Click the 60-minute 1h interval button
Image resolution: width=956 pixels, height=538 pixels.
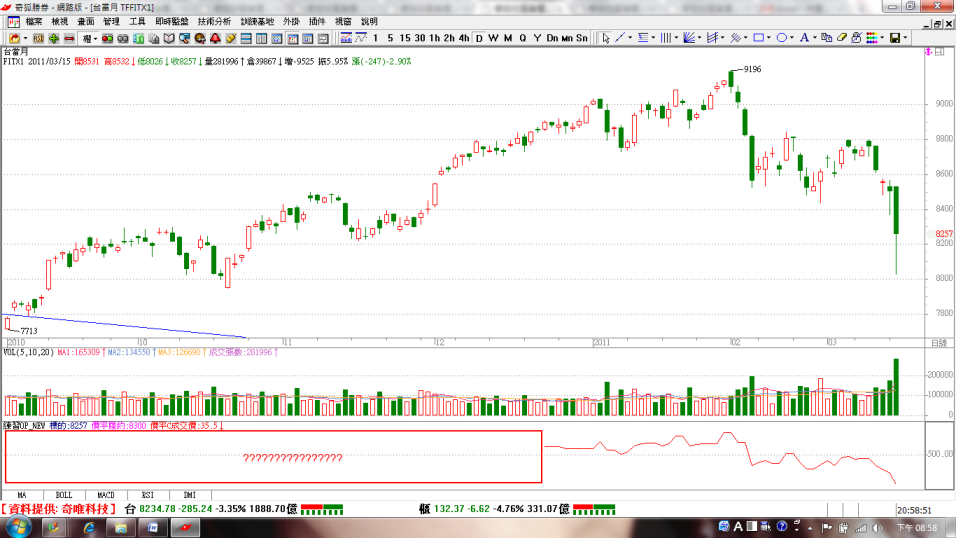click(x=434, y=38)
